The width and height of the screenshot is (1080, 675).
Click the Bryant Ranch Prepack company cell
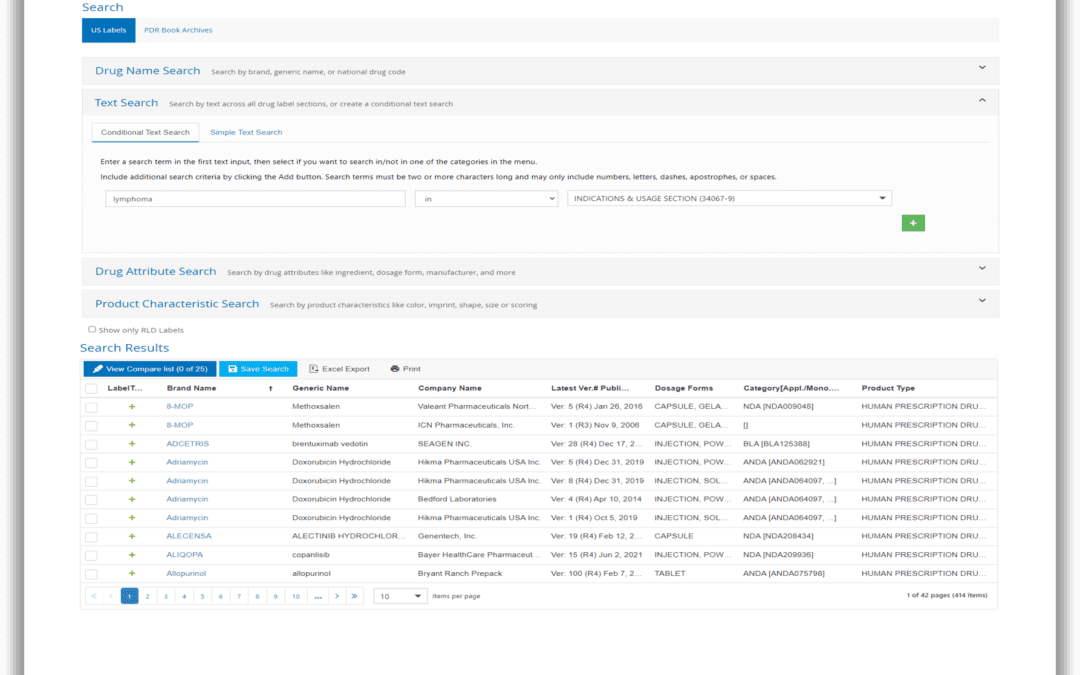coord(460,573)
